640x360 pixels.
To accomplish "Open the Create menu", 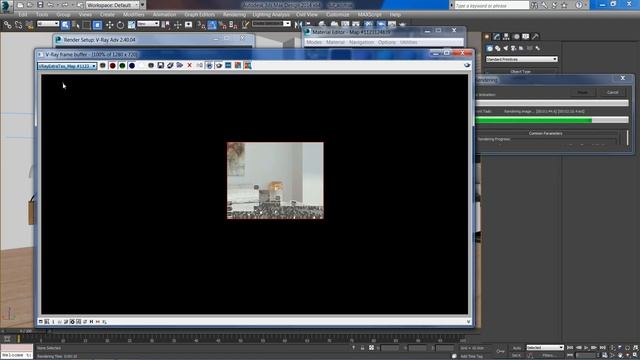I will (x=107, y=15).
